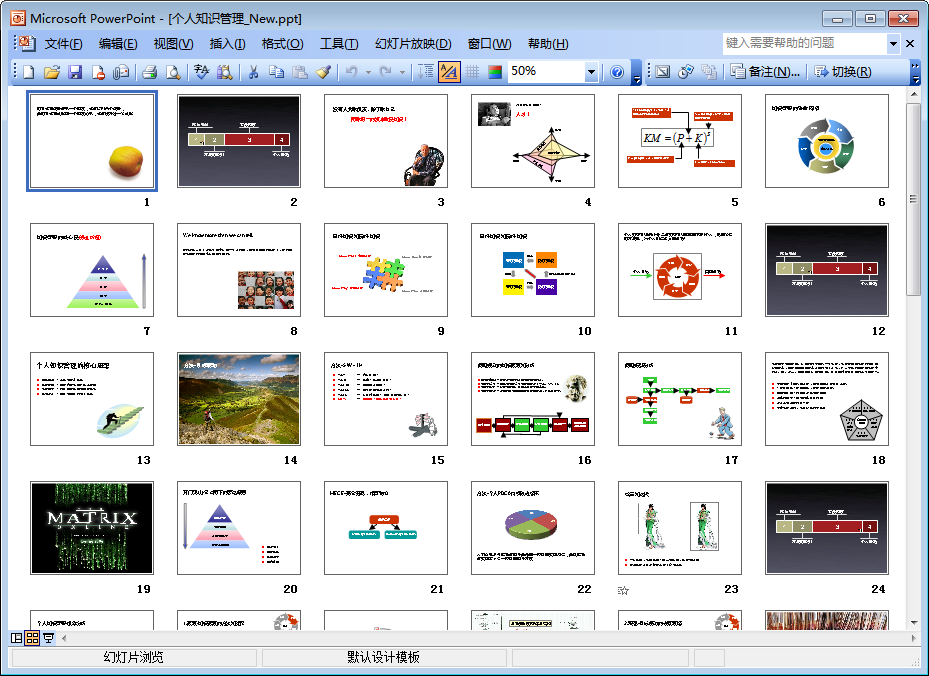
Task: Click the 备注(N)... speaker notes button
Action: click(x=765, y=72)
